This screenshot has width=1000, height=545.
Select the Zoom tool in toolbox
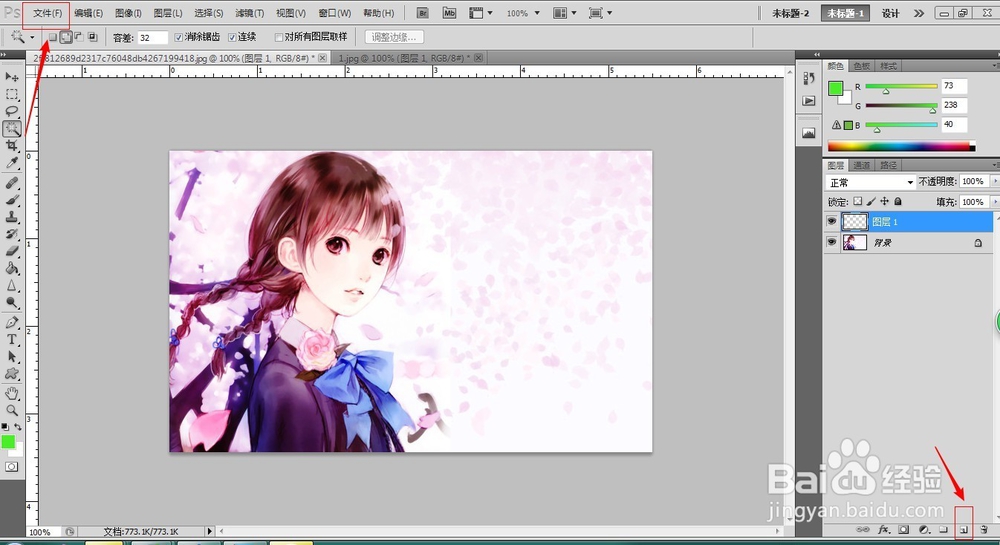click(11, 411)
